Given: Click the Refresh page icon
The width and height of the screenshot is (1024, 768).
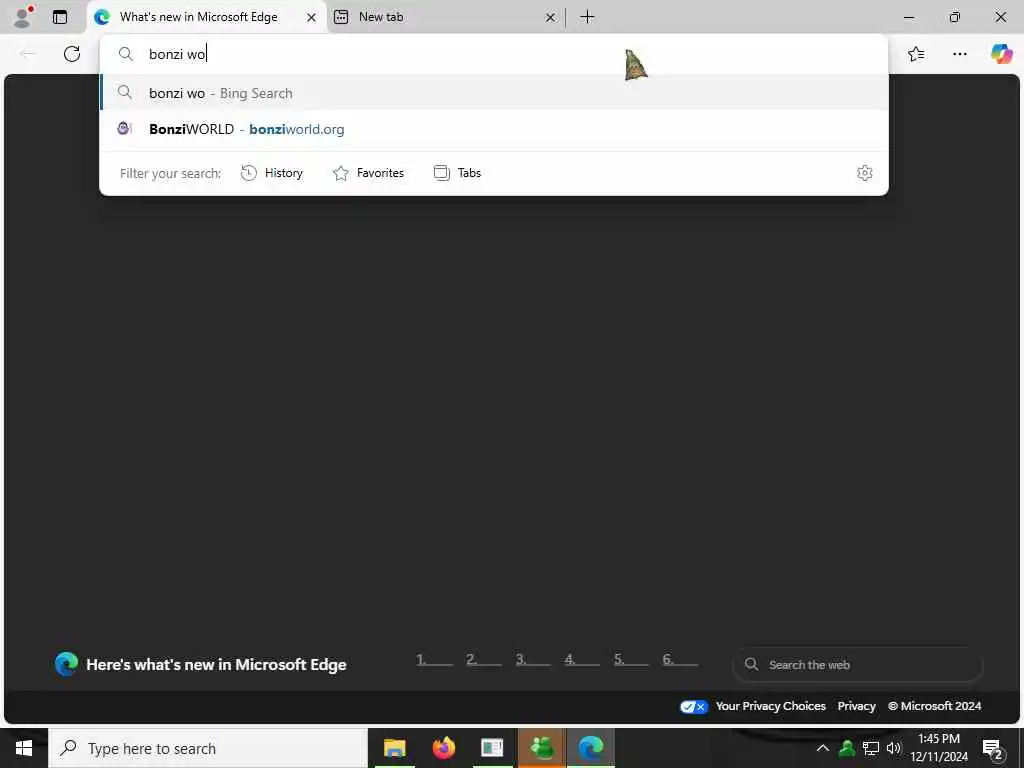Looking at the screenshot, I should pyautogui.click(x=72, y=54).
